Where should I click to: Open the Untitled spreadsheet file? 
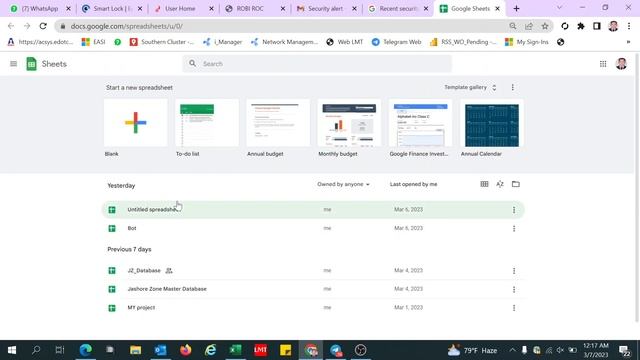click(313, 210)
